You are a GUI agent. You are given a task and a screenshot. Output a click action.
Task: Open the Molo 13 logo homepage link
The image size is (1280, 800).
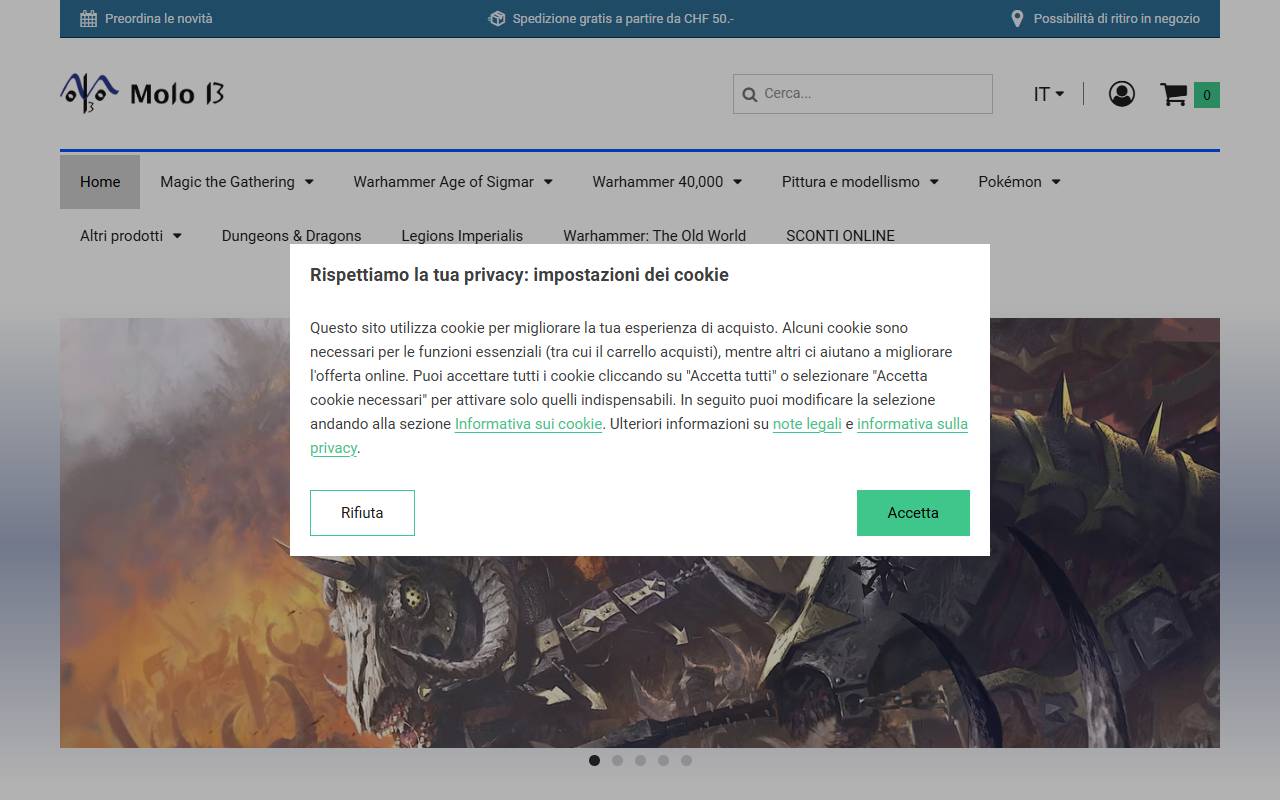point(142,93)
